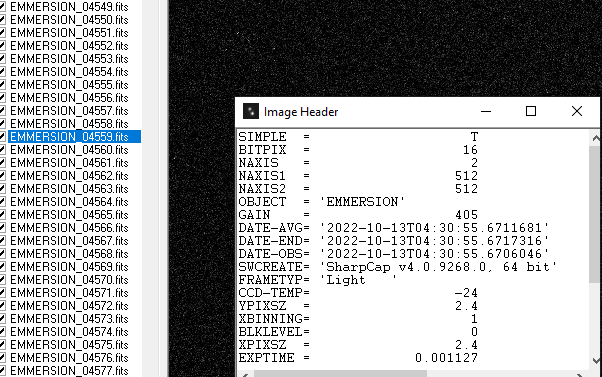Screen dimensions: 602x377
Task: Click the horizontal scrollbar thumb in header
Action: tap(340, 374)
